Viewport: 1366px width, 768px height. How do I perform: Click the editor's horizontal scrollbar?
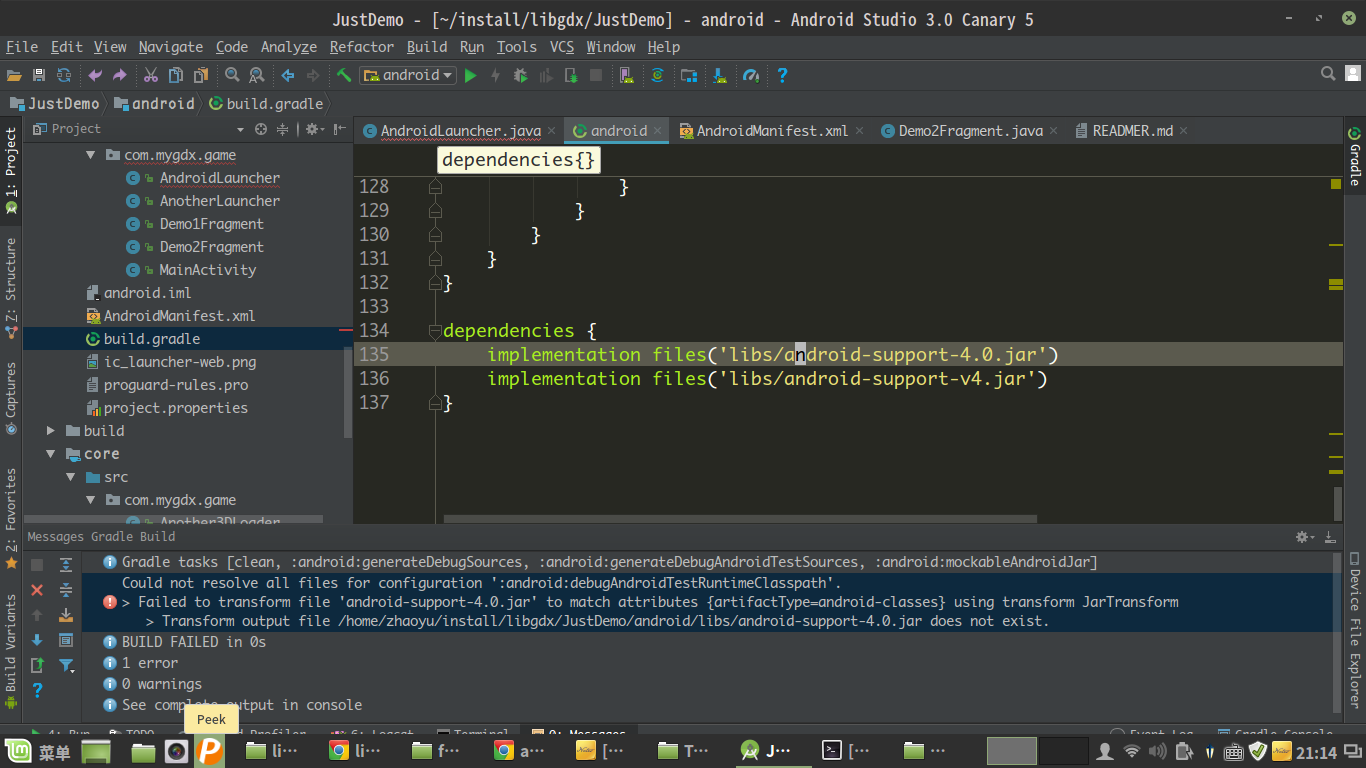740,519
